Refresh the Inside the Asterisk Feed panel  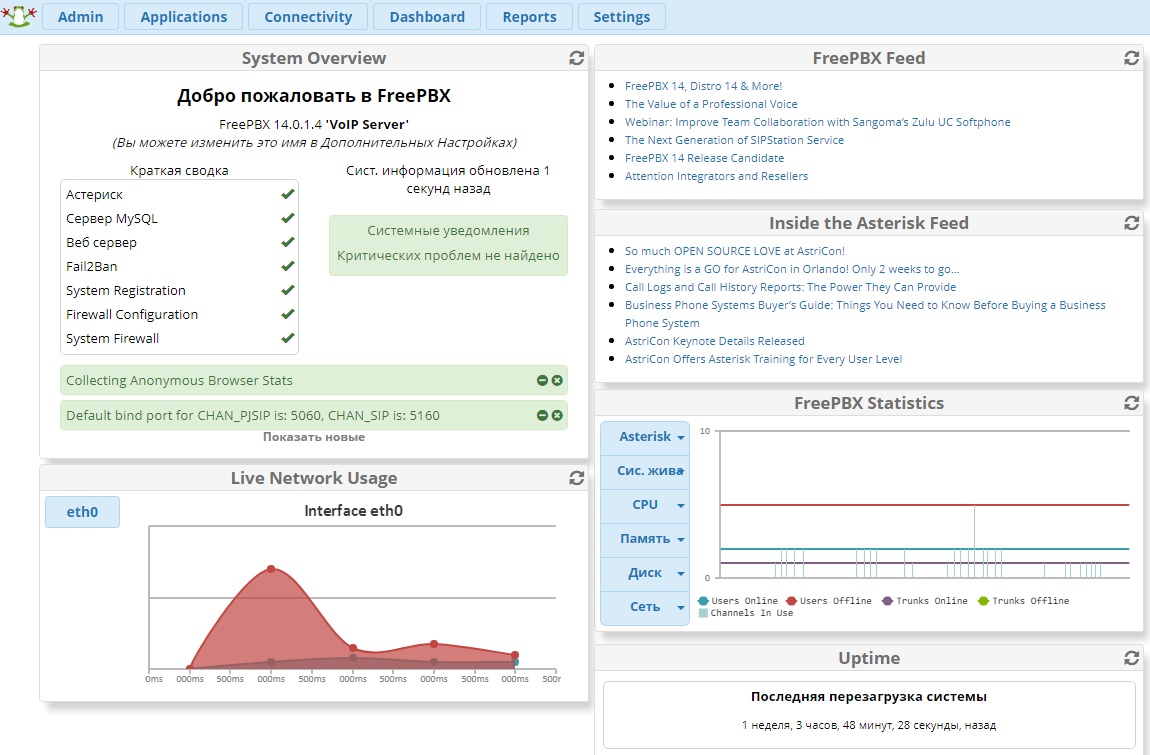point(1132,223)
